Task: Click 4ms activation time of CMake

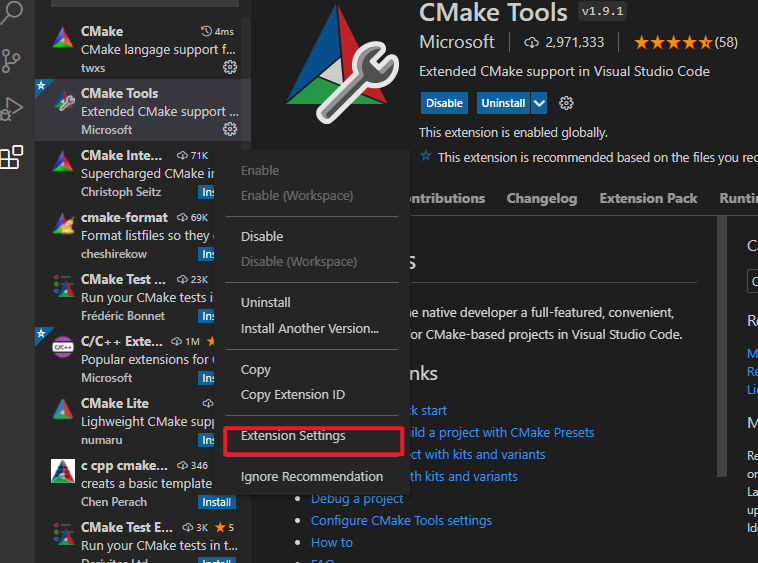Action: click(x=218, y=31)
